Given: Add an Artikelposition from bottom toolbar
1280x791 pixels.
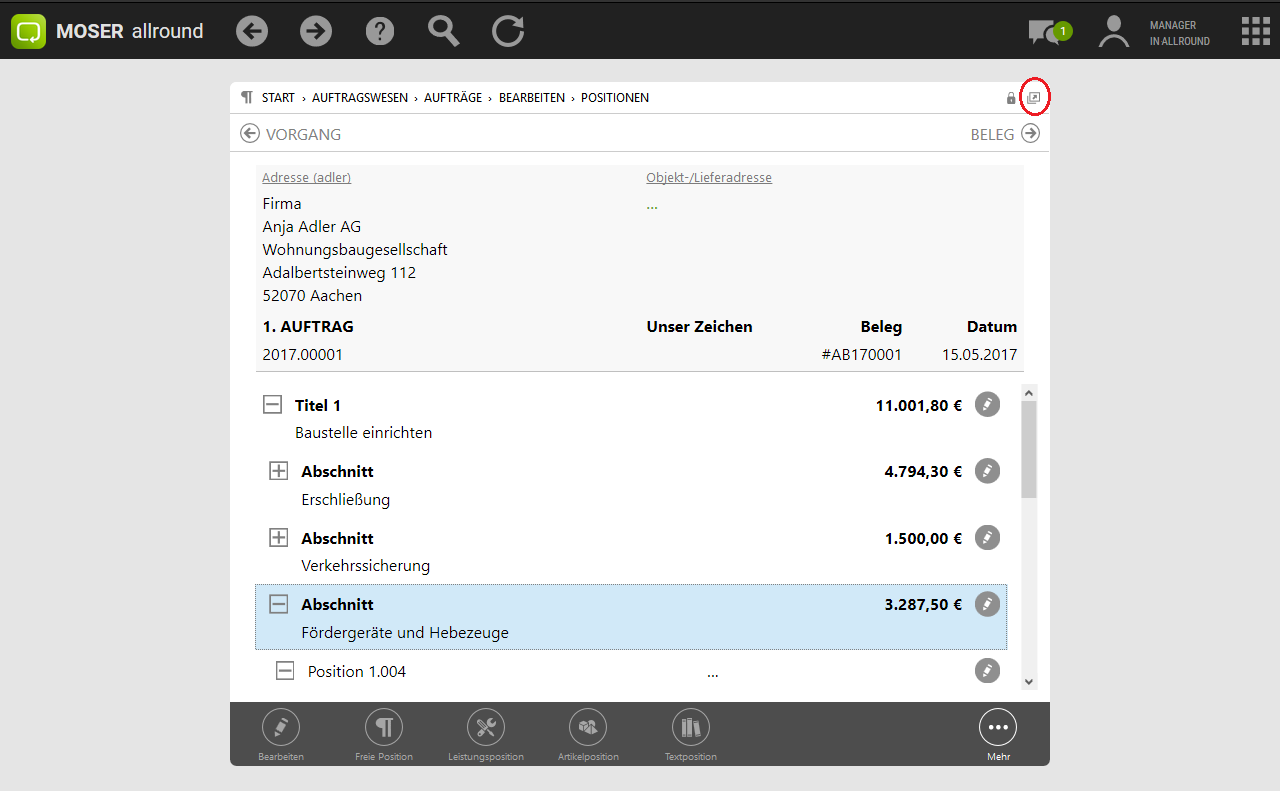Looking at the screenshot, I should (x=588, y=728).
